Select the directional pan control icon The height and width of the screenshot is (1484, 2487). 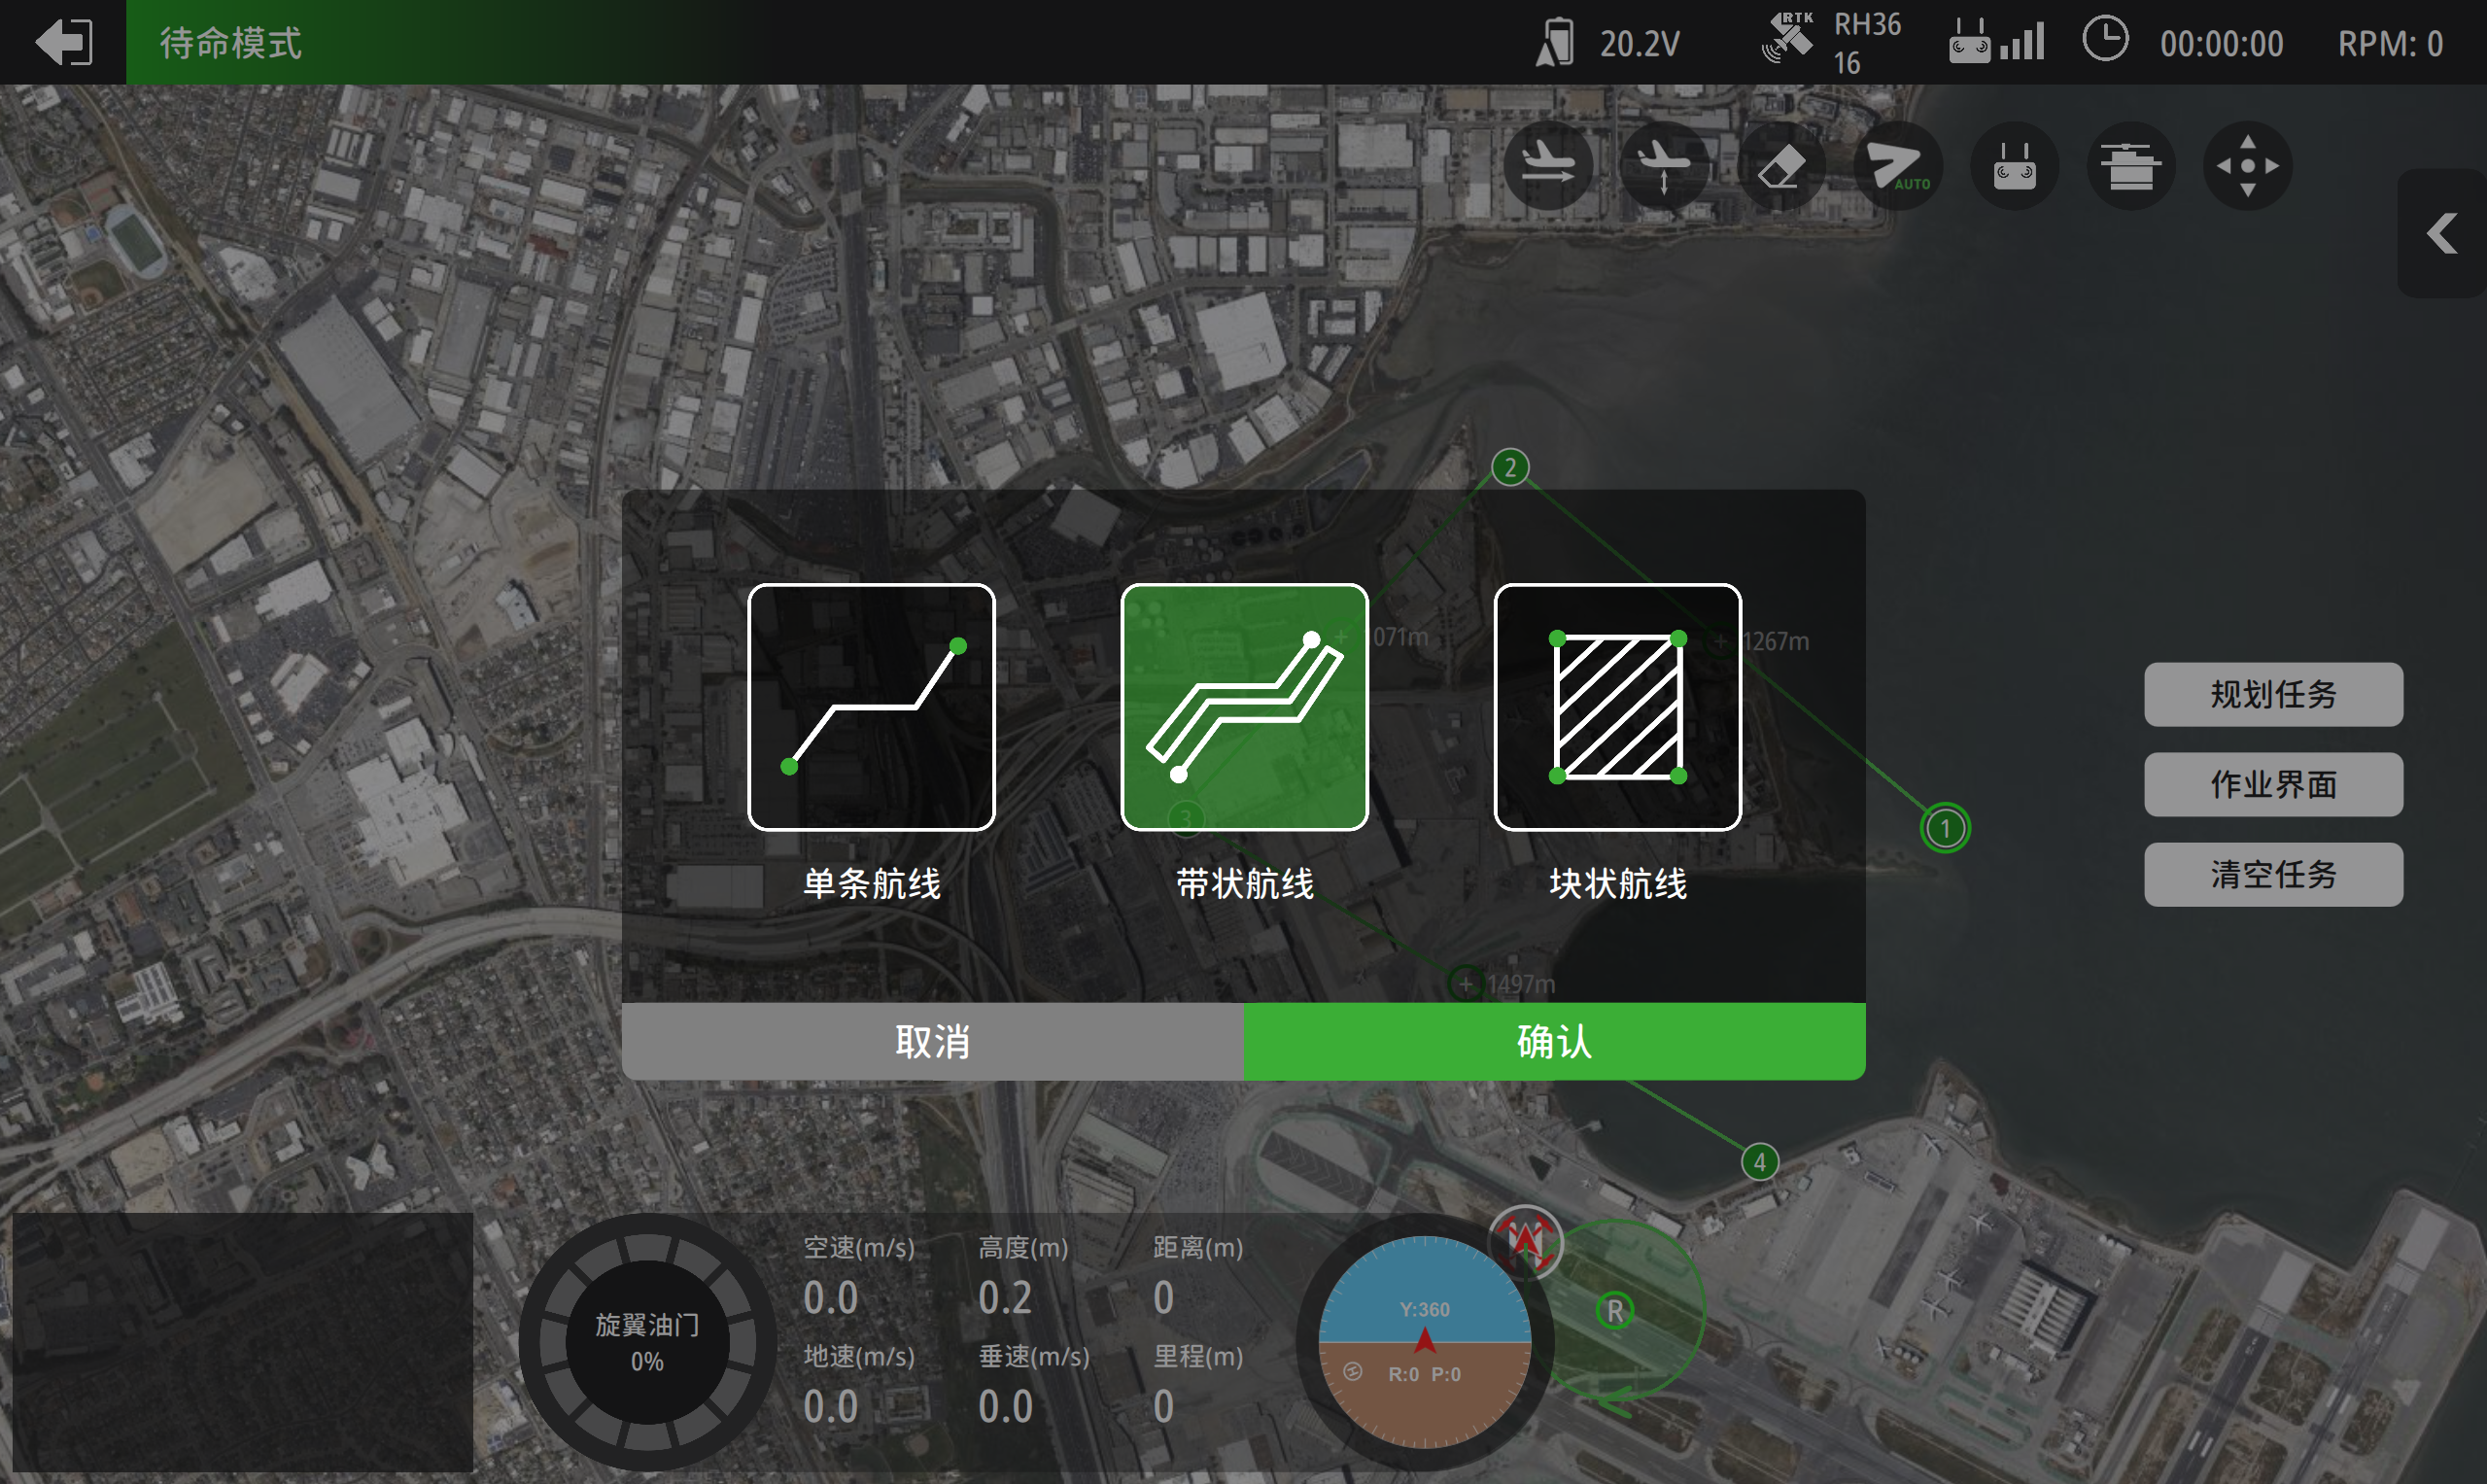(2247, 166)
